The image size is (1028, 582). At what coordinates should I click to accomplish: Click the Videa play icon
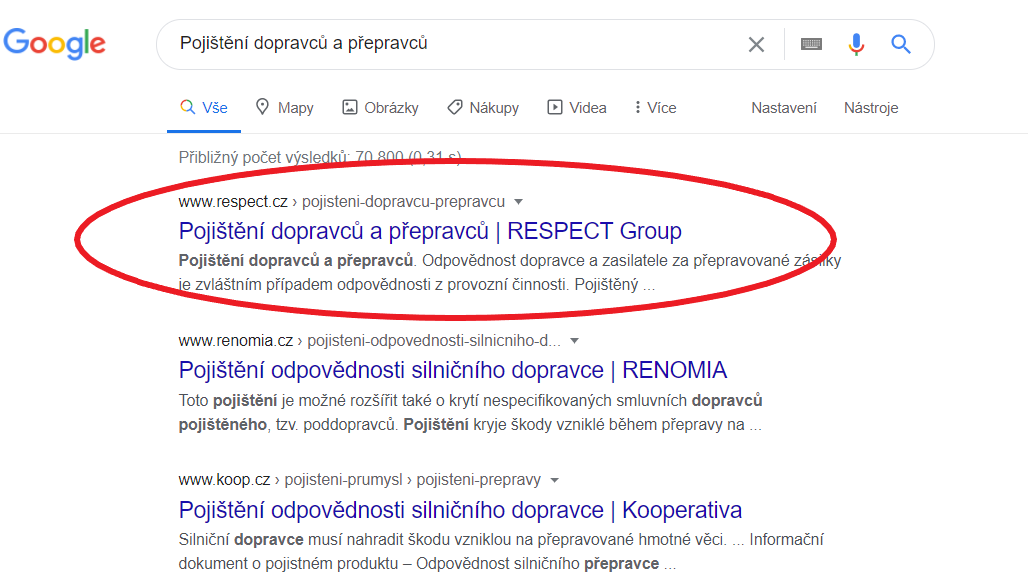[x=555, y=107]
